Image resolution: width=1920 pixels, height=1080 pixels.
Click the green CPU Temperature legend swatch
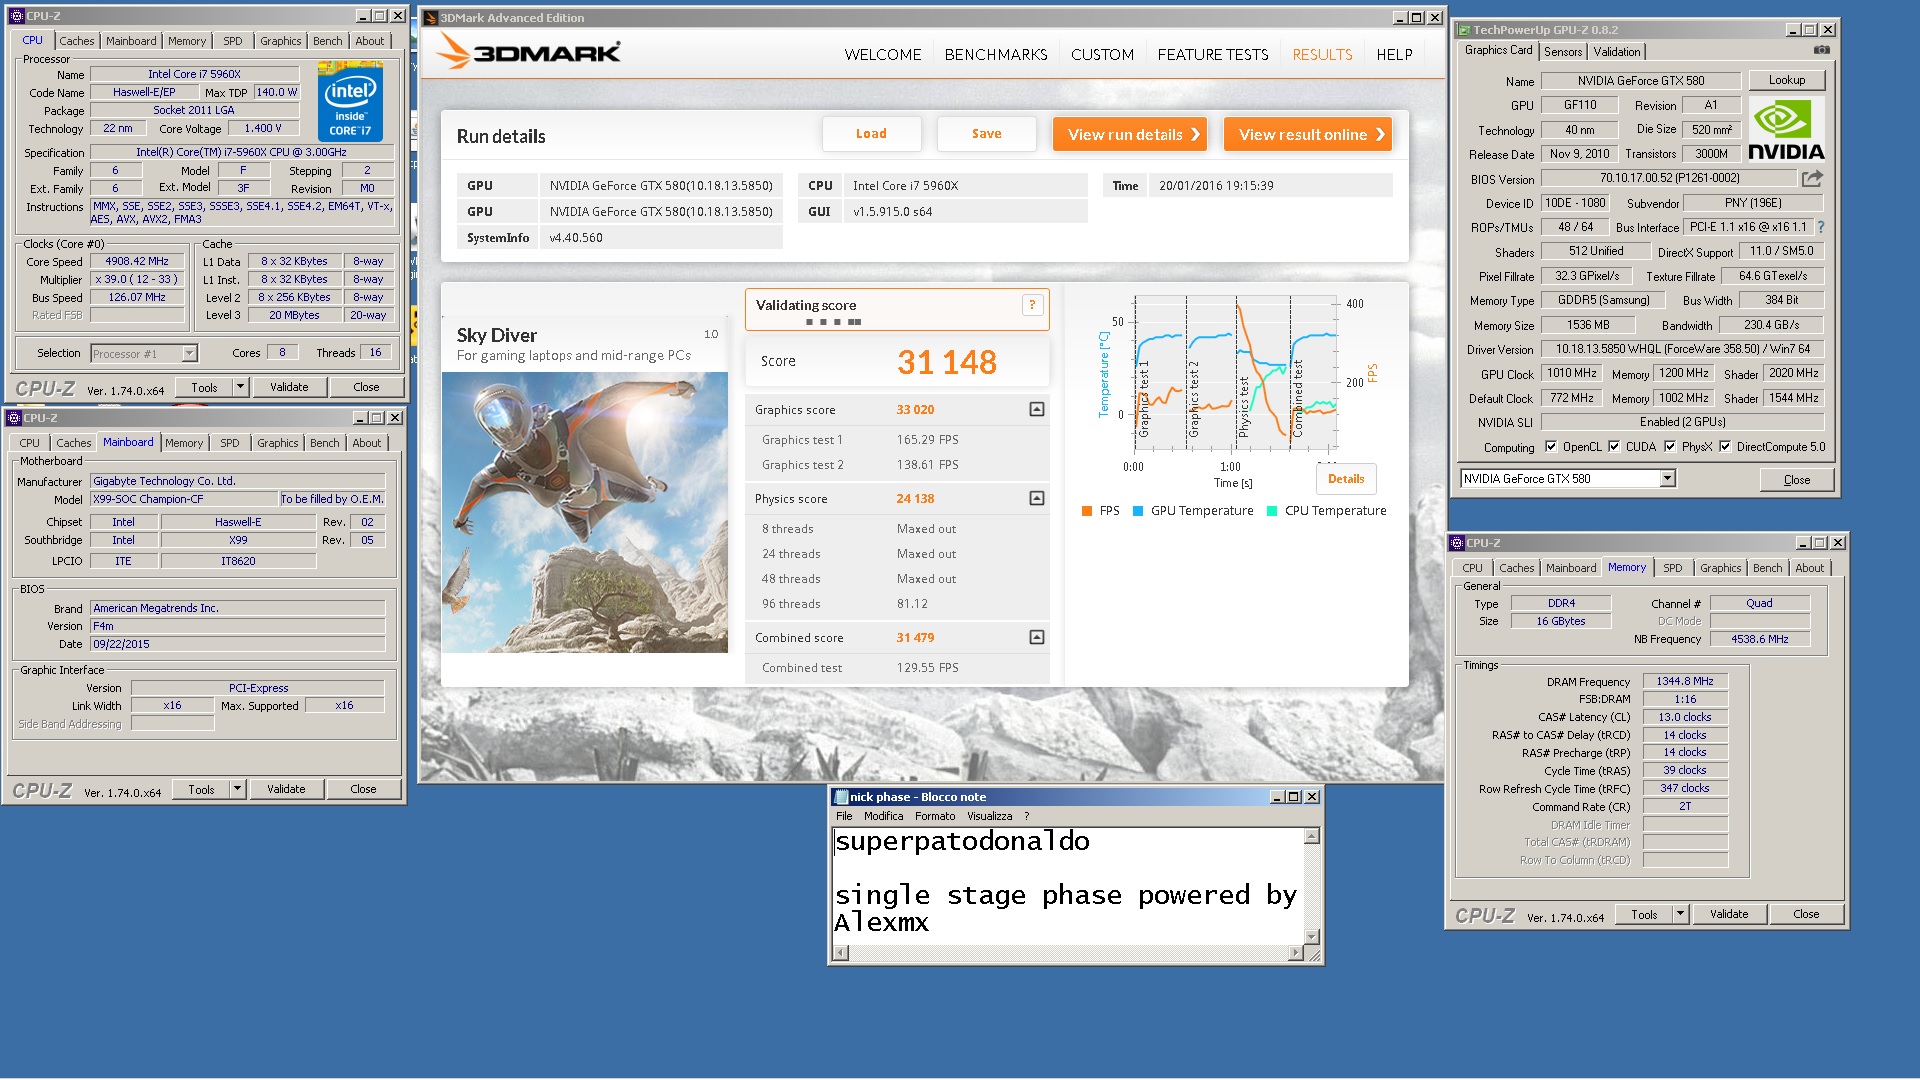tap(1272, 511)
